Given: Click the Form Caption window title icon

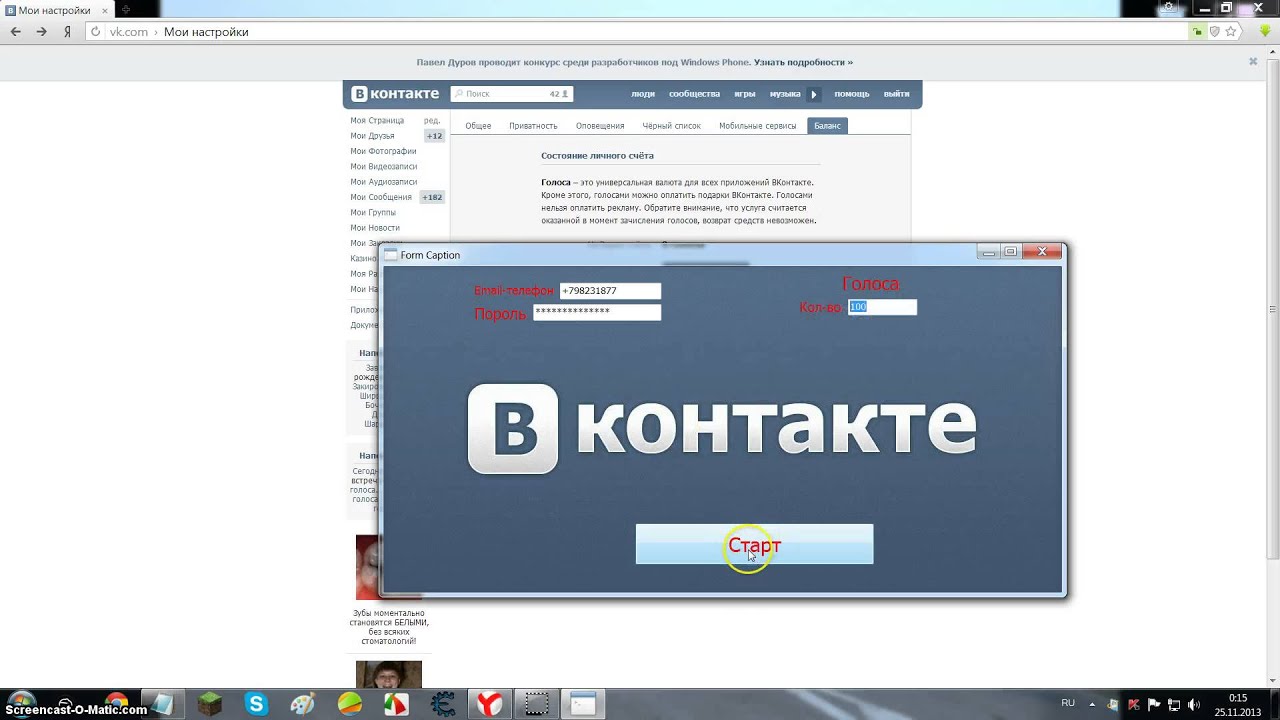Looking at the screenshot, I should tap(391, 255).
